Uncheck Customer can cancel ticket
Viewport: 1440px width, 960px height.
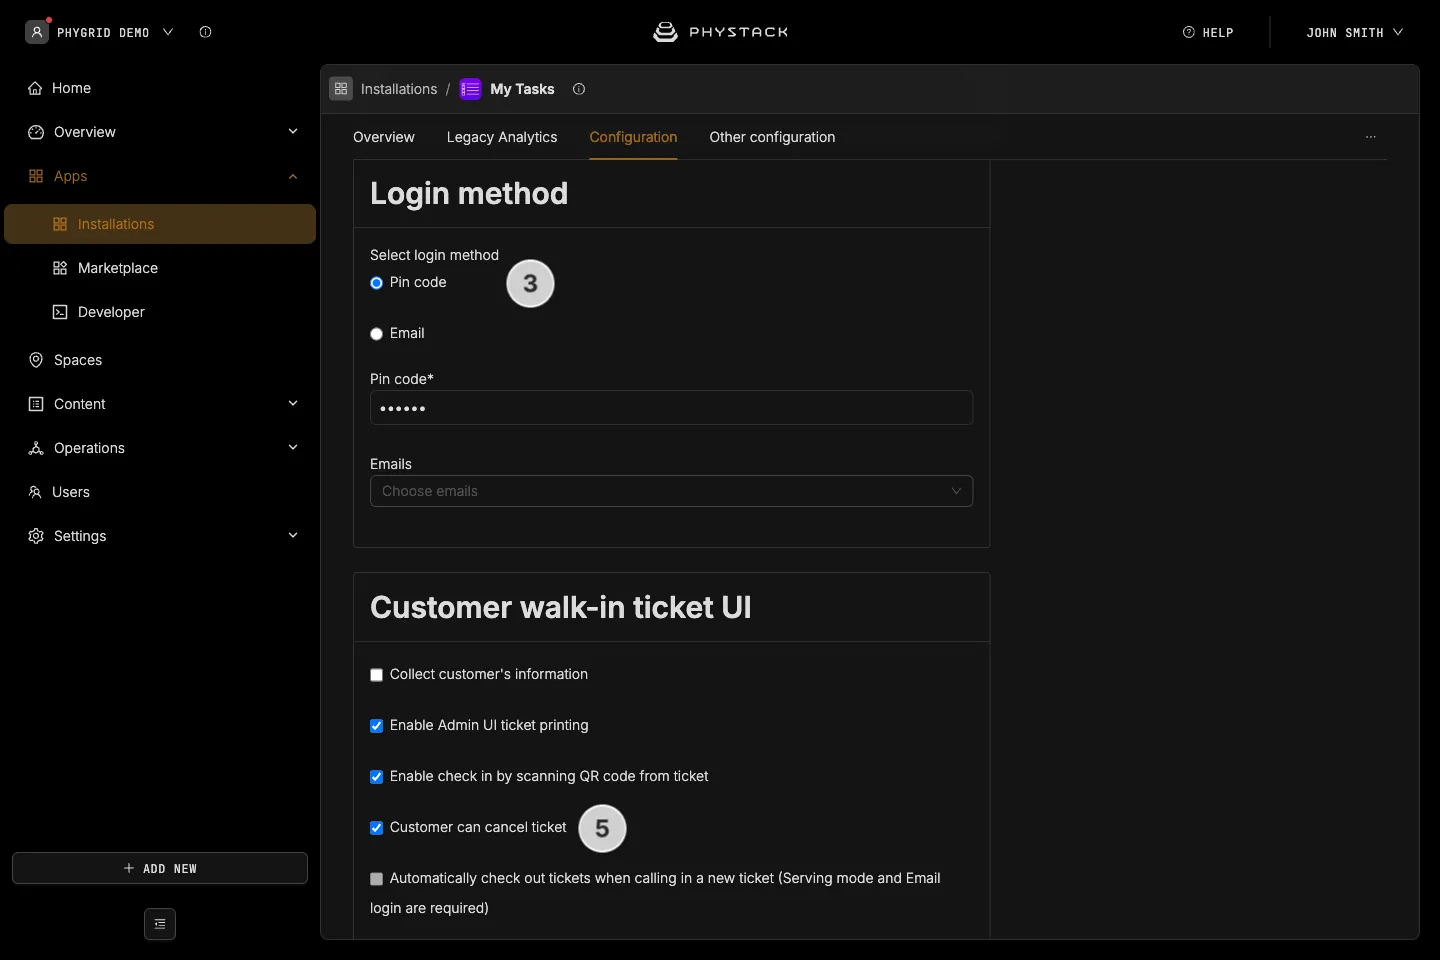click(377, 828)
